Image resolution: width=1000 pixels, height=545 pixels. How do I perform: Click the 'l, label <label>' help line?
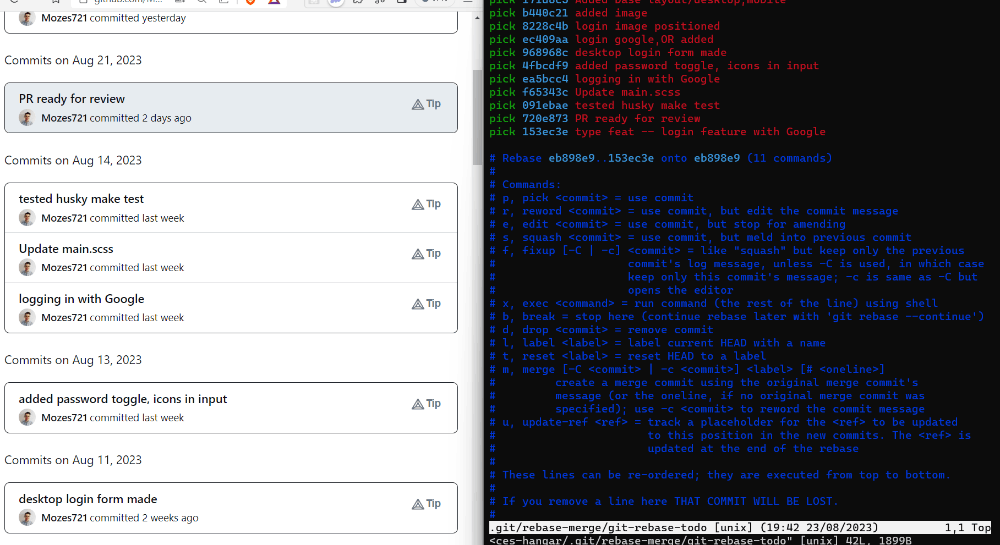click(658, 343)
